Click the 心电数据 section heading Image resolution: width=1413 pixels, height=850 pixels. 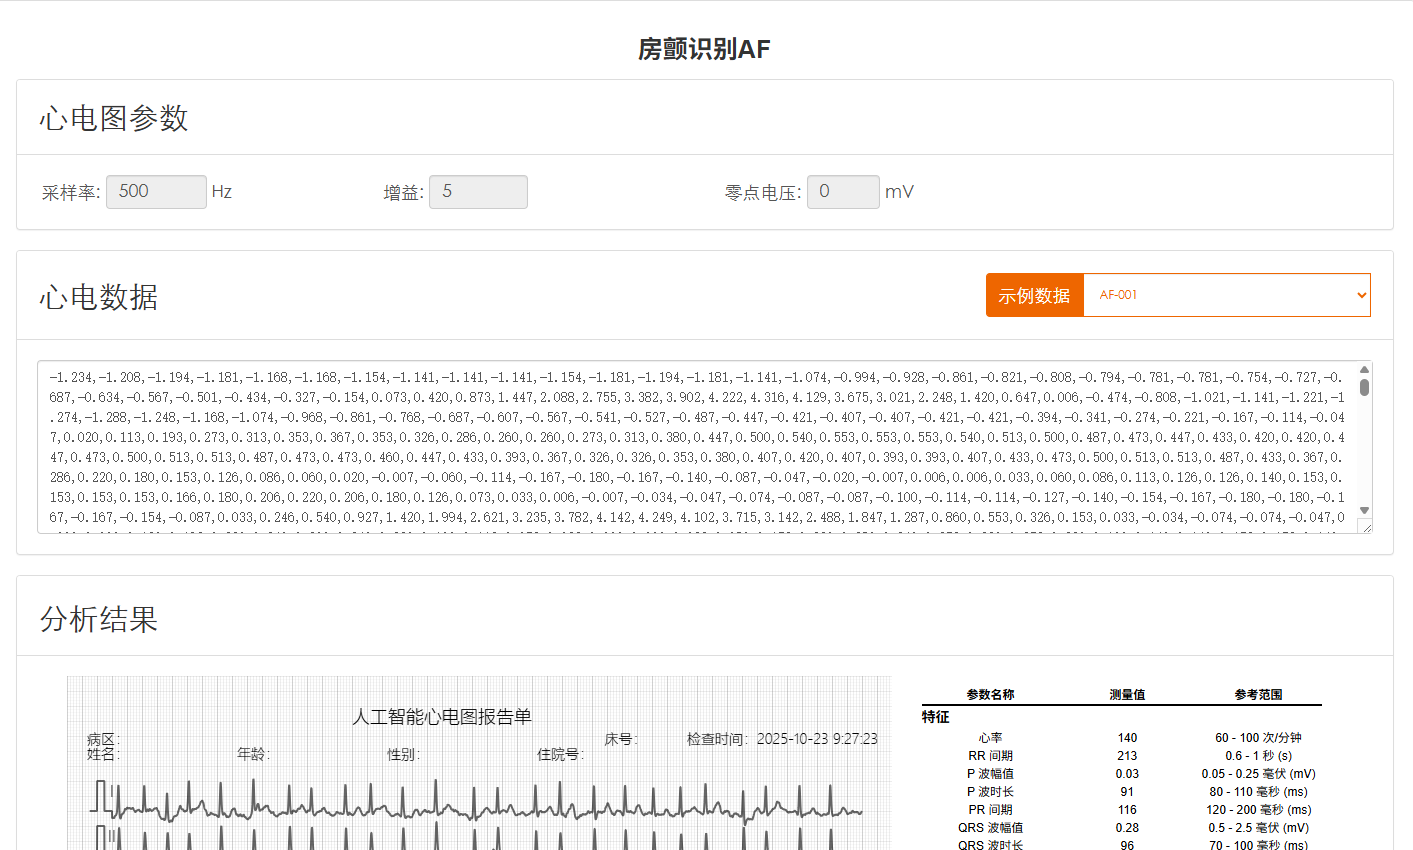click(x=99, y=297)
